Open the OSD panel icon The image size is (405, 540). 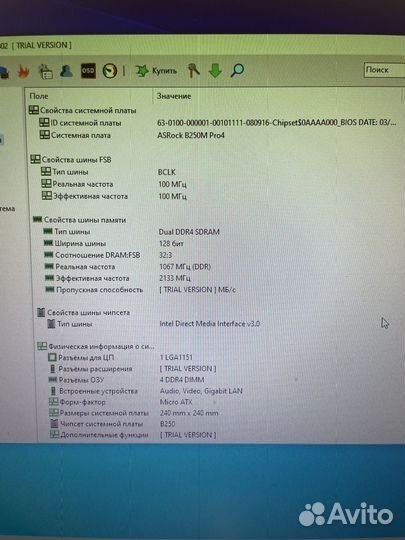click(x=88, y=71)
